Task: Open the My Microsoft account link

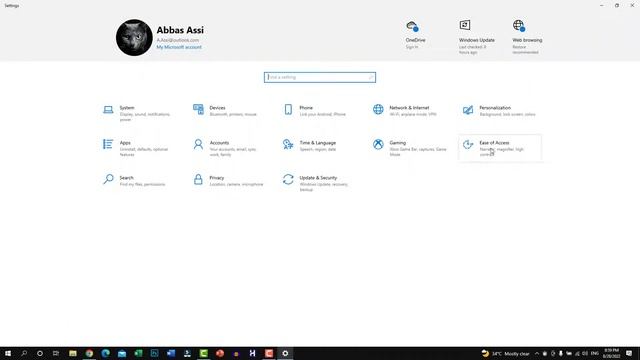Action: [x=179, y=47]
